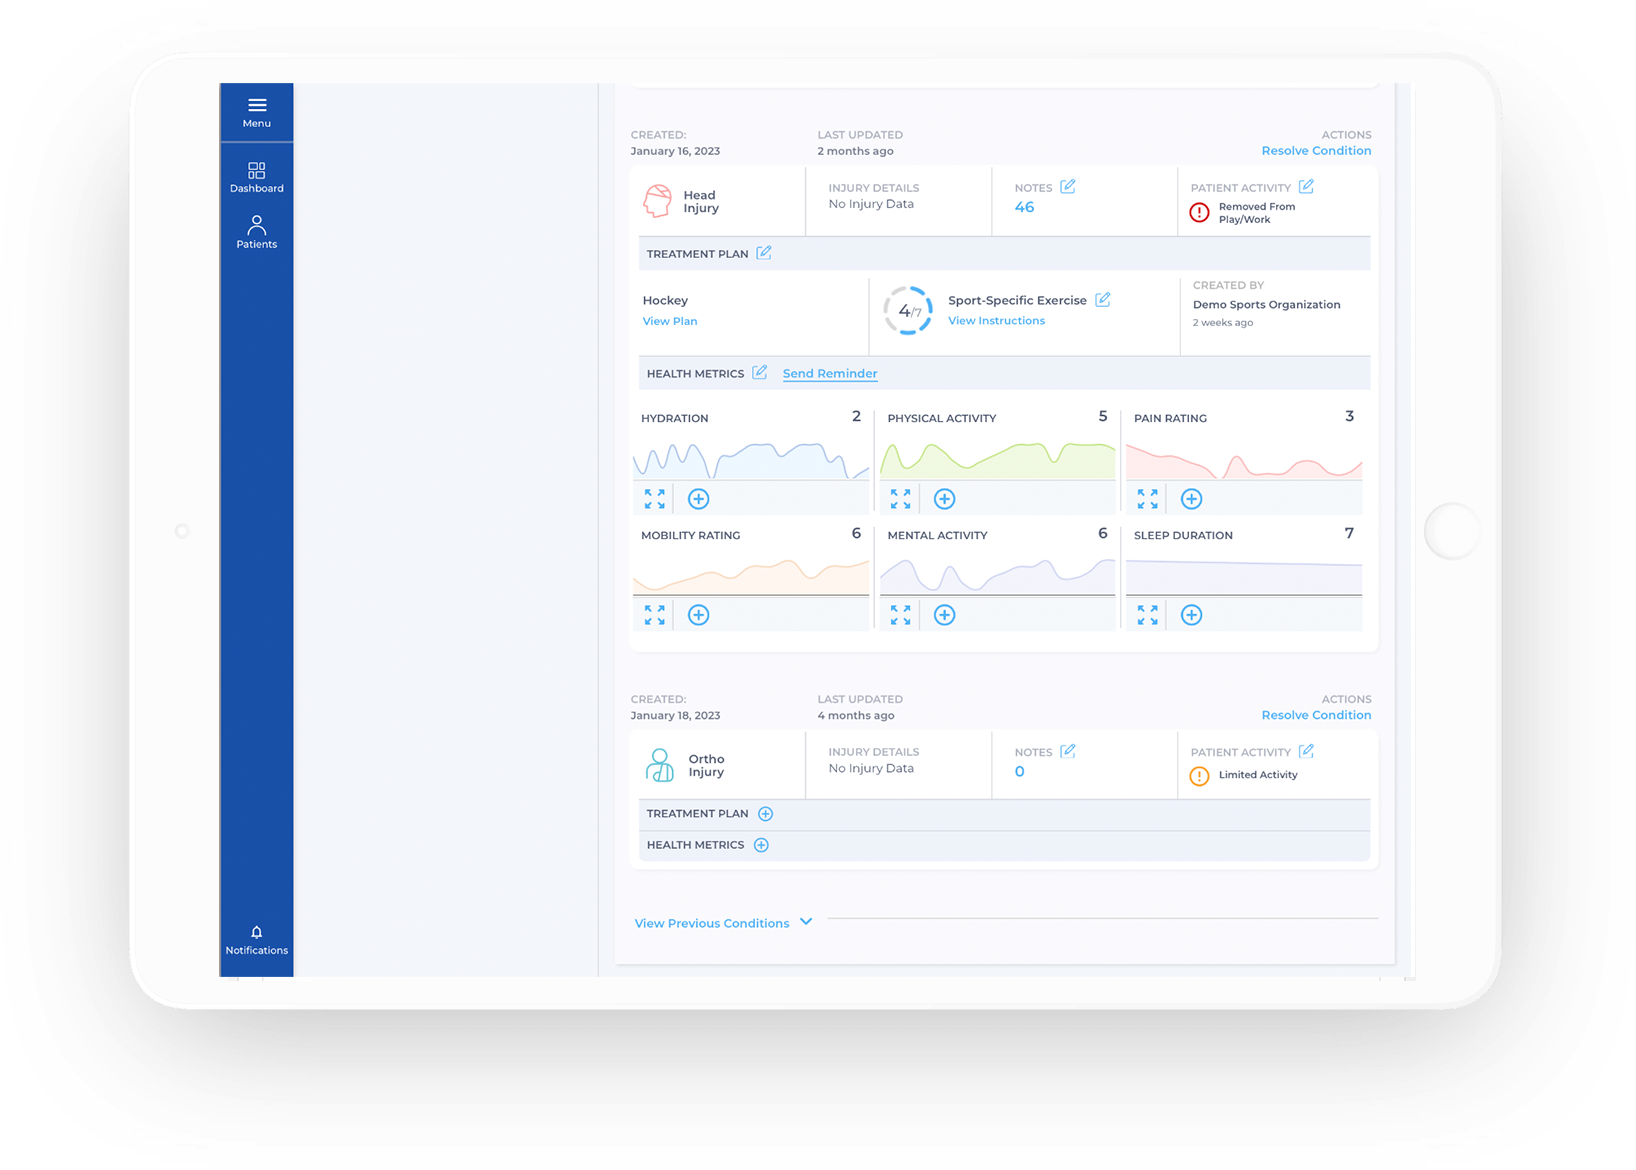1636x1170 pixels.
Task: Add a Hydration entry
Action: point(699,499)
